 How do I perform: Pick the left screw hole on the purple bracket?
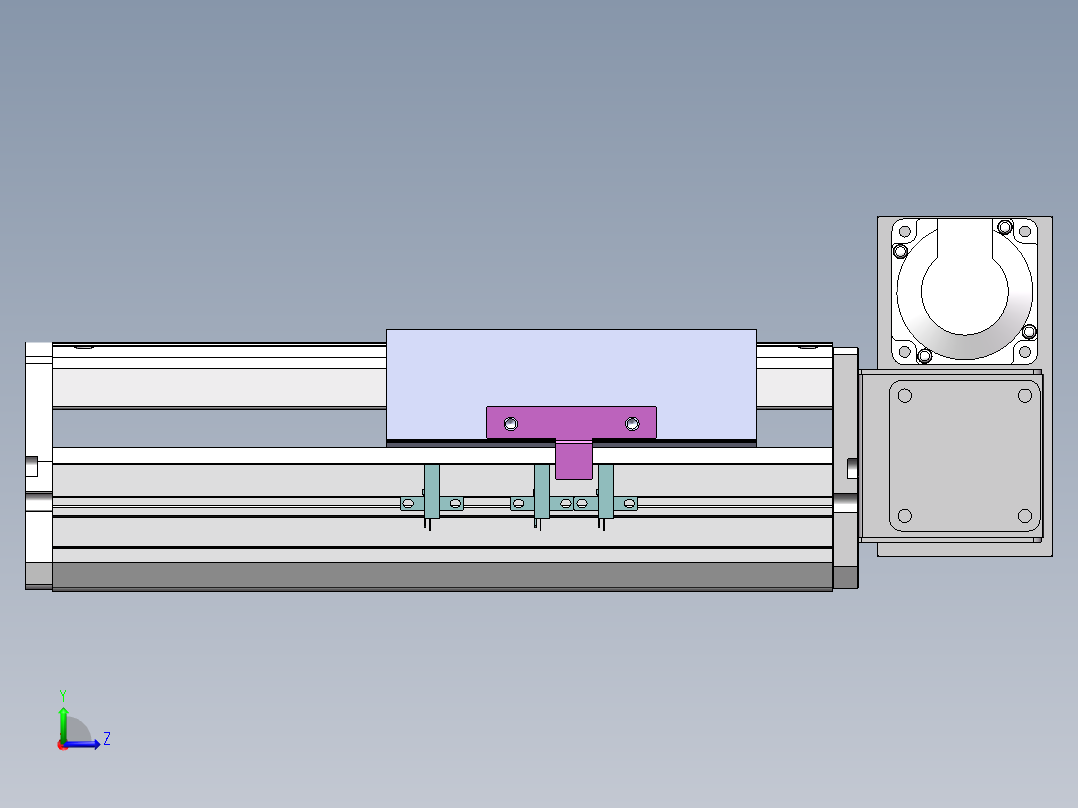tap(511, 424)
